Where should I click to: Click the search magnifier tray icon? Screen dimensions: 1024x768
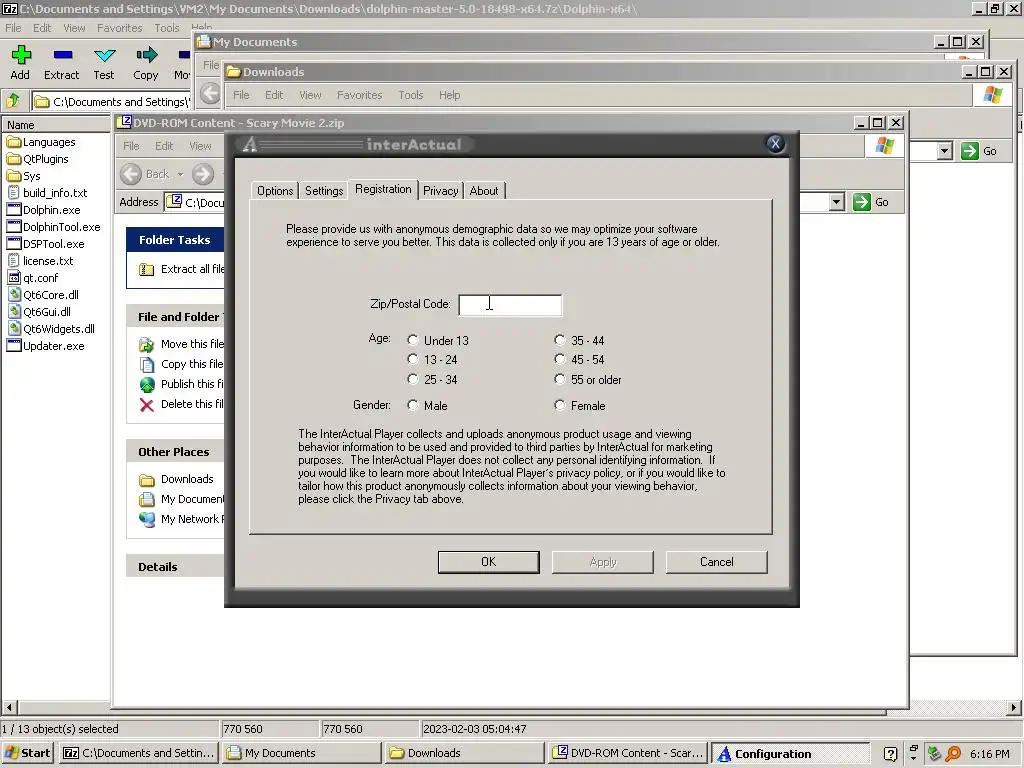coord(953,753)
